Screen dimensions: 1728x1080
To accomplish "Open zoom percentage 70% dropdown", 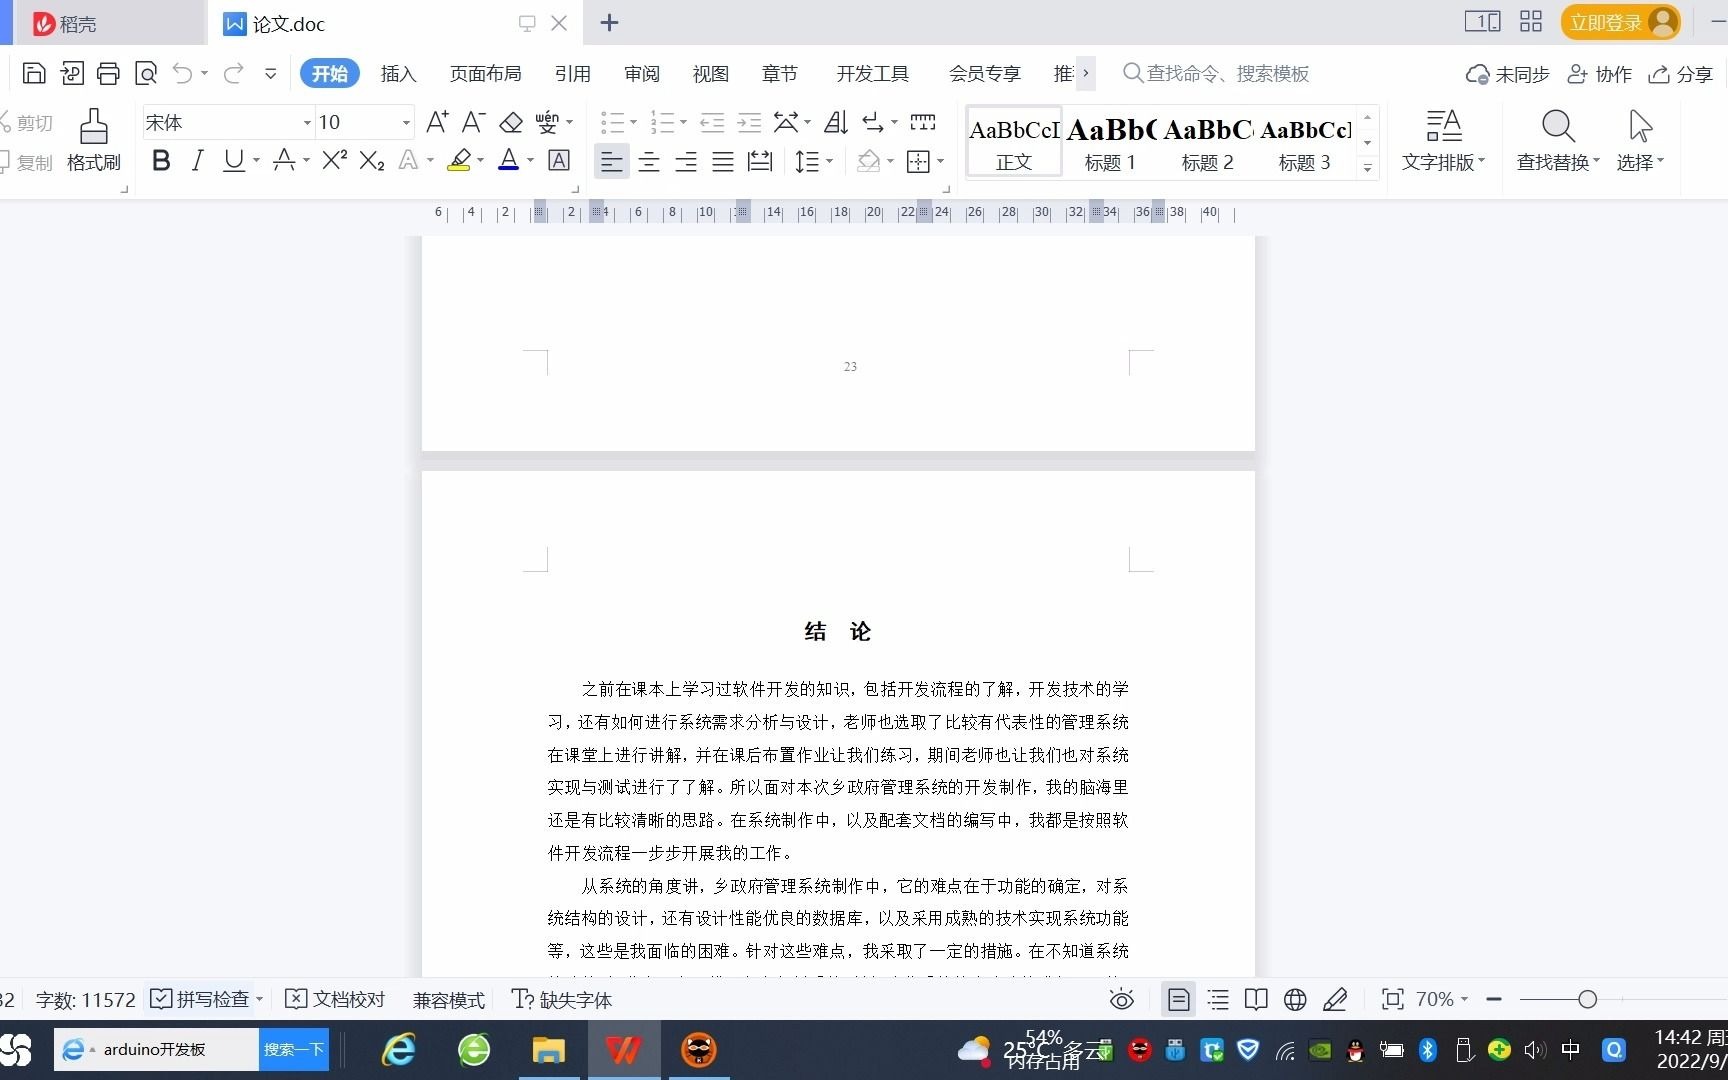I will click(1464, 999).
